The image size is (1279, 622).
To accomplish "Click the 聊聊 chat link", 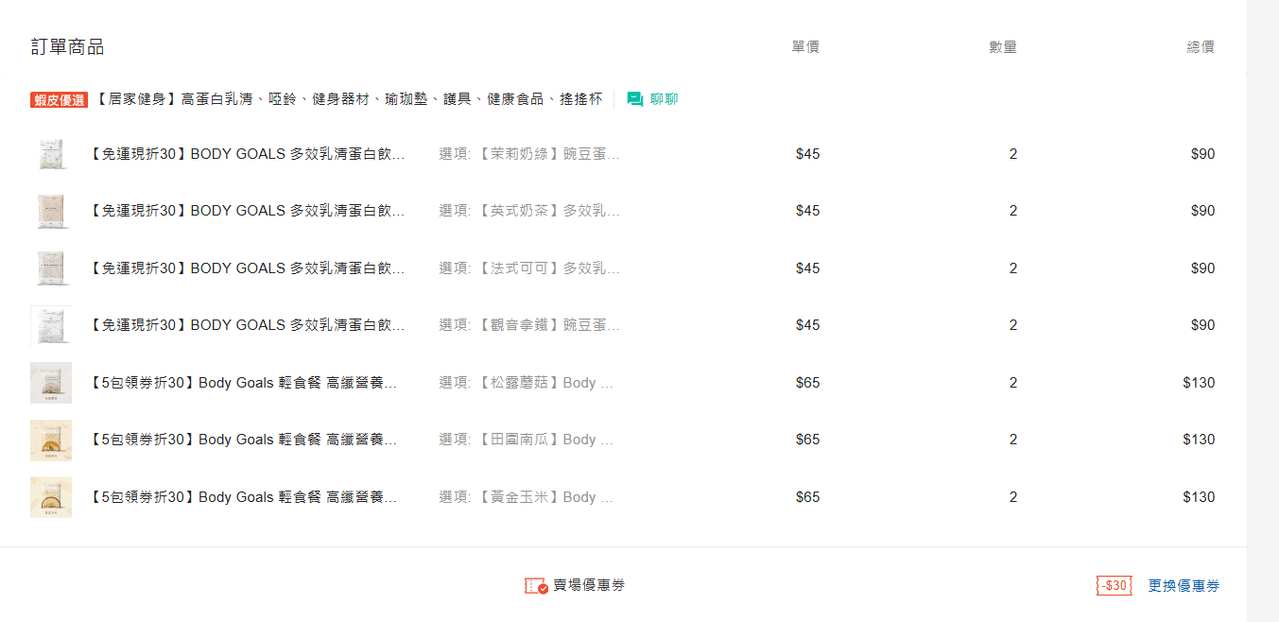I will [664, 99].
